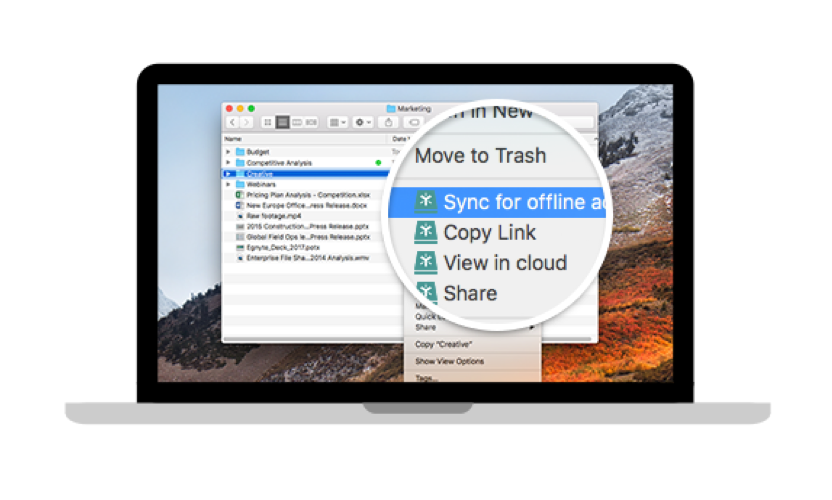Click the Egnyte_Deck_2017.pptx file icon
The width and height of the screenshot is (832, 500).
pyautogui.click(x=240, y=248)
